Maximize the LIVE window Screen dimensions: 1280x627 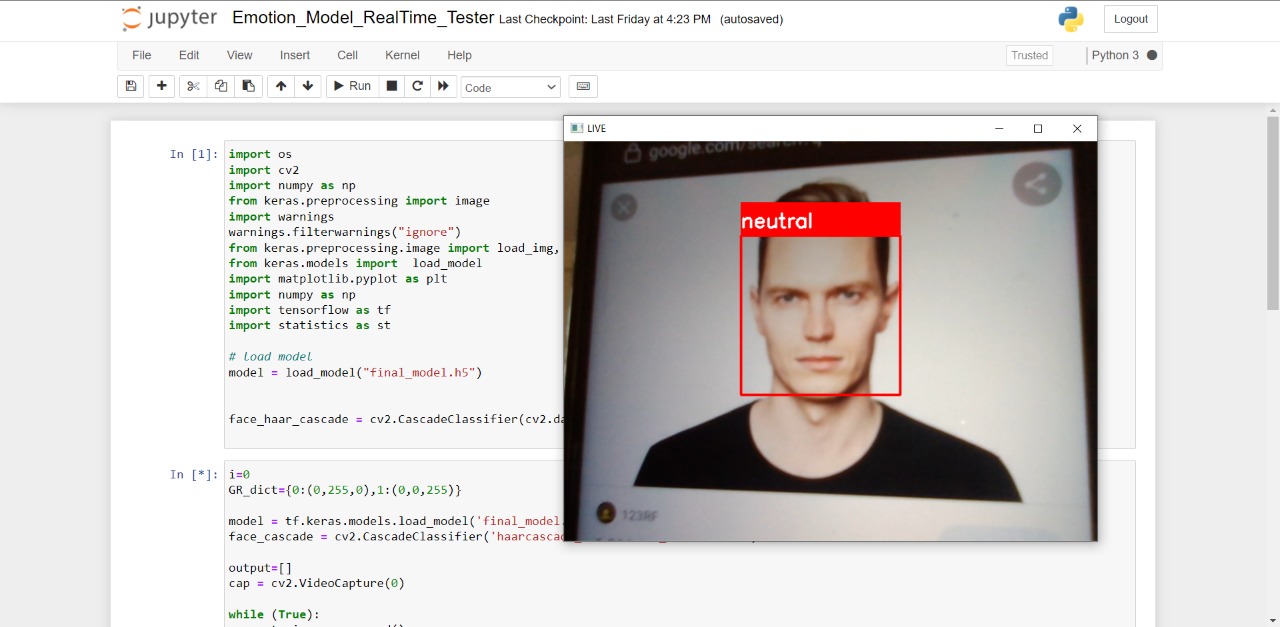(1038, 128)
